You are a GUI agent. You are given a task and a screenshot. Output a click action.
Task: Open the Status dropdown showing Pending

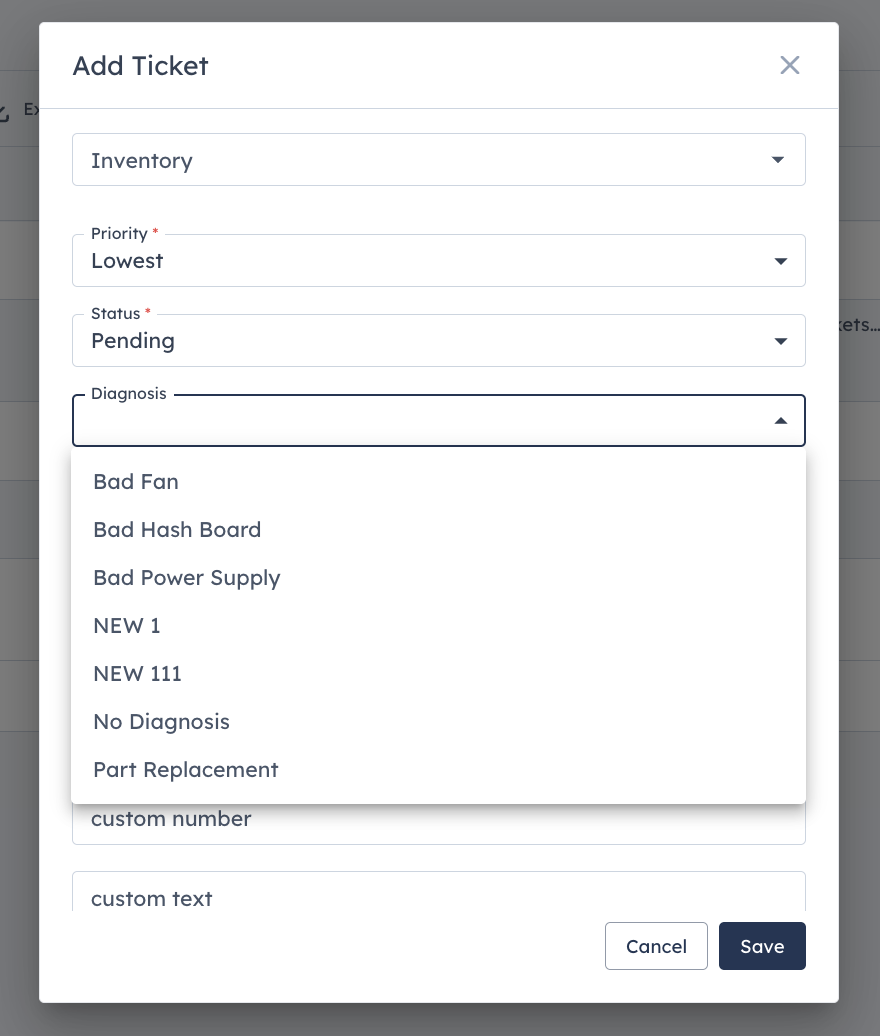pyautogui.click(x=439, y=341)
